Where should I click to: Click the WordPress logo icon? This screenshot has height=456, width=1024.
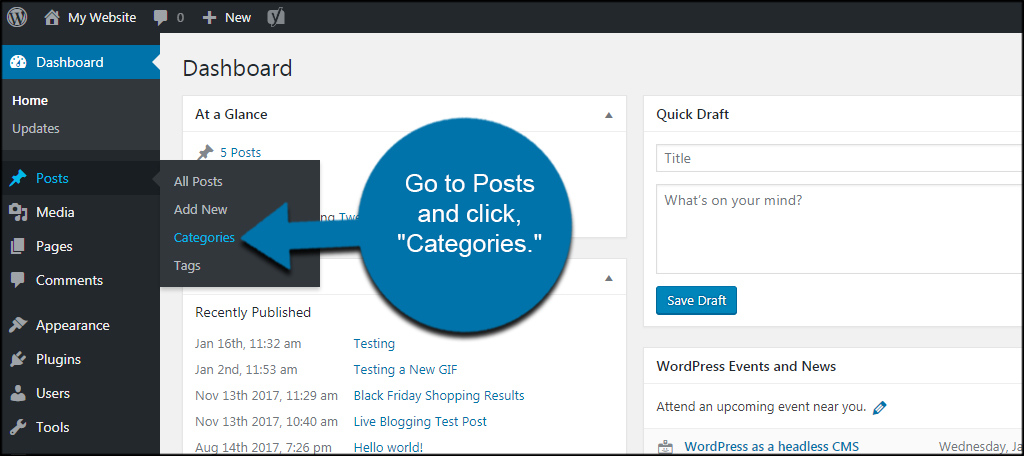17,18
